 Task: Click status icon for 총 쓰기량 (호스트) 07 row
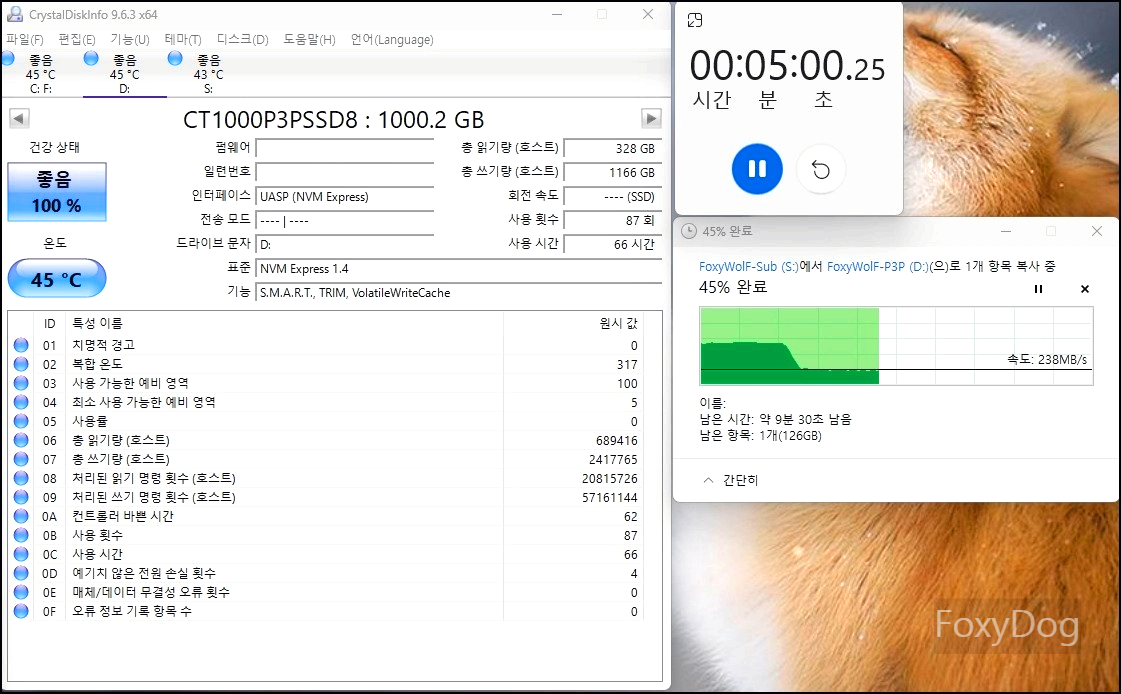21,459
